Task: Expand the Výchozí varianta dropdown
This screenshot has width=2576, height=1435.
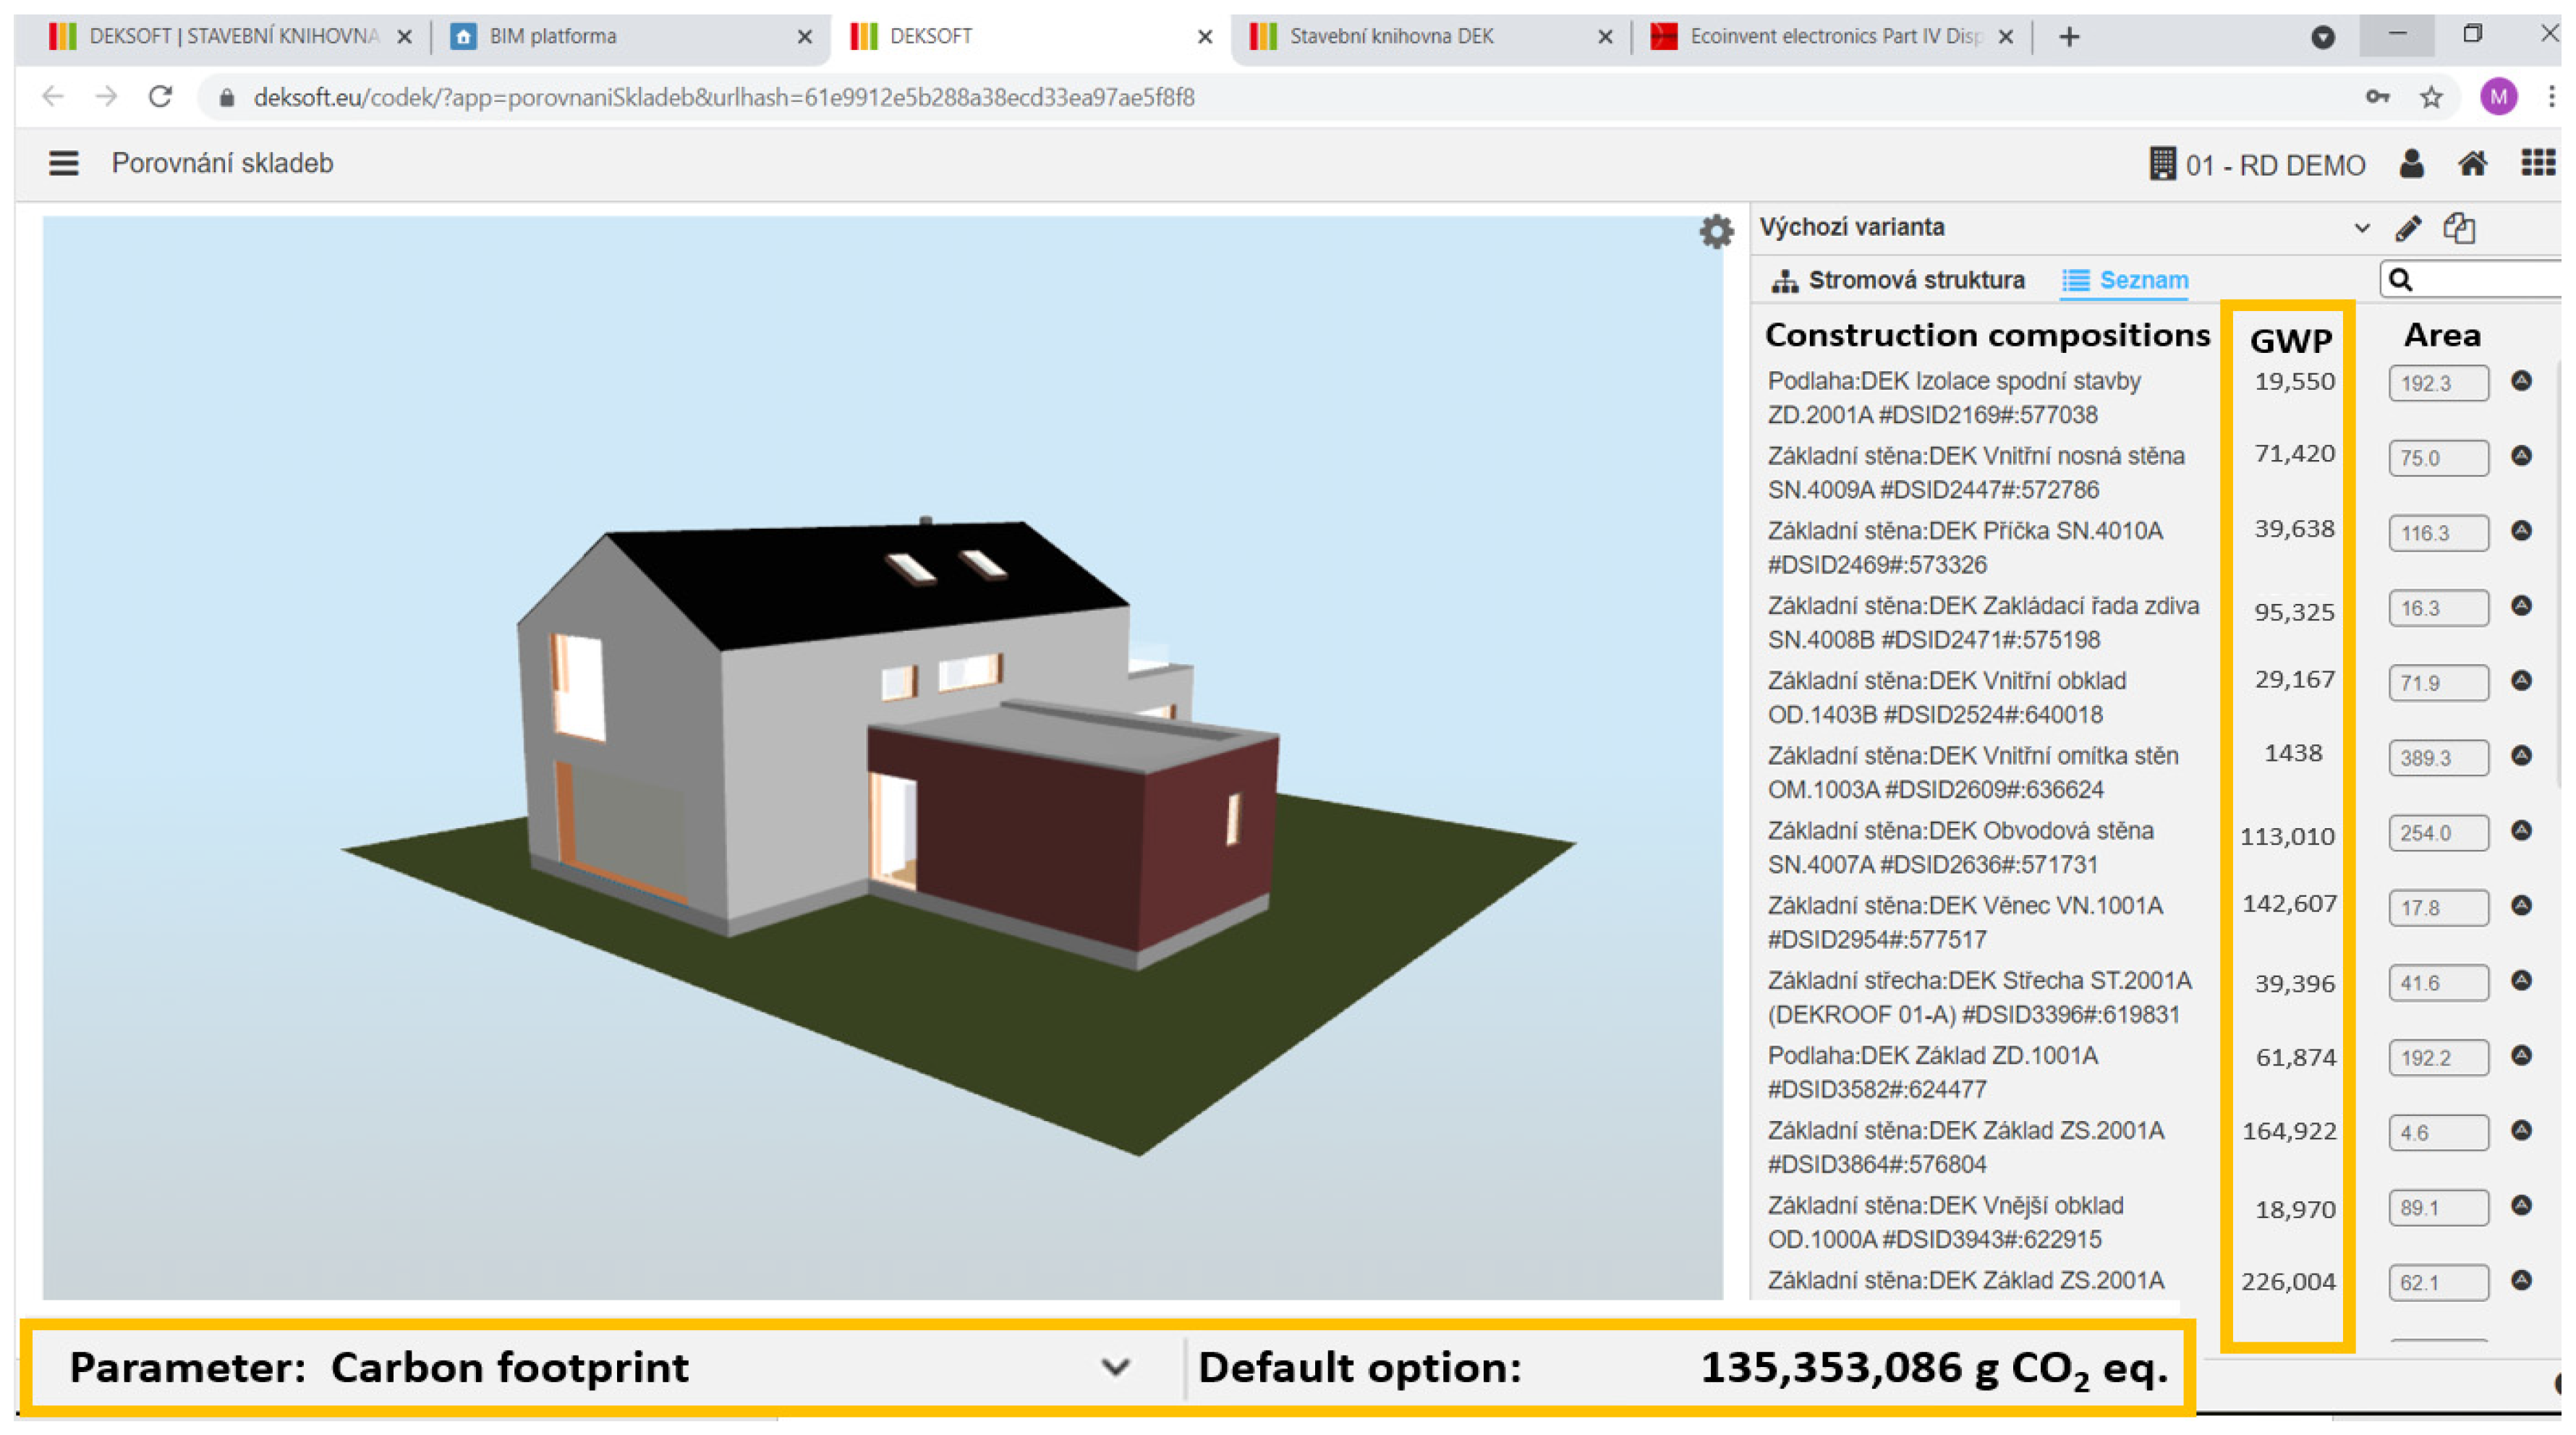Action: pos(2361,228)
